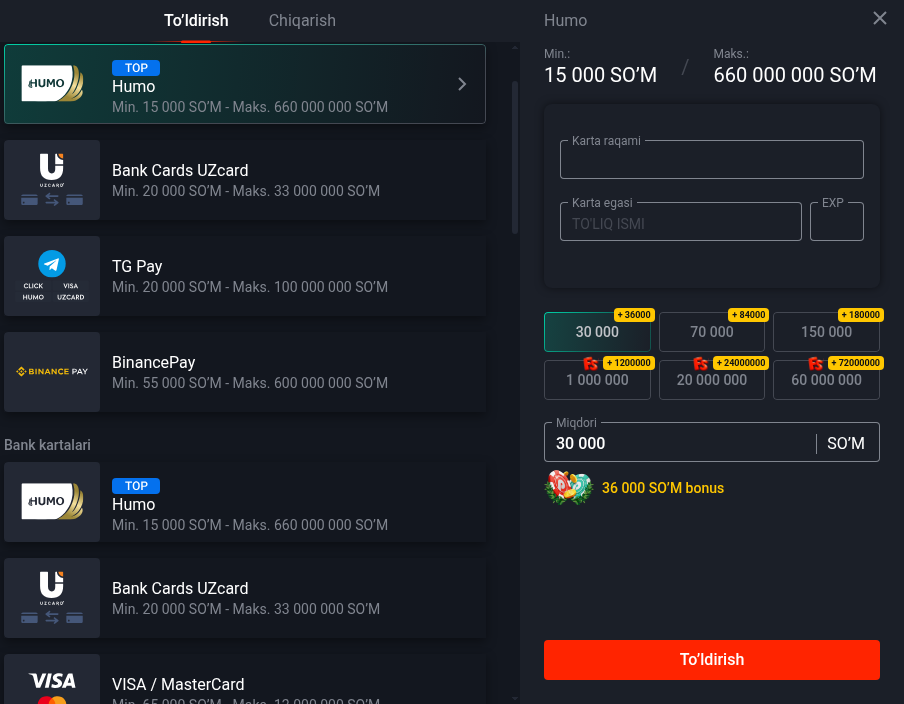Focus the Karta egasi name field
Viewport: 904px width, 704px height.
(x=680, y=221)
